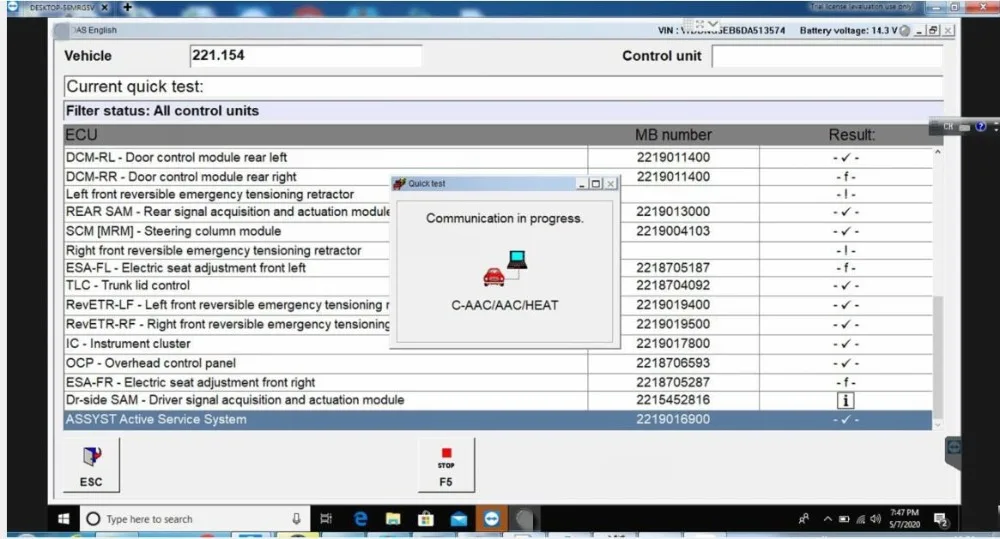Click the Result: column header
This screenshot has height=539, width=1000.
tap(852, 135)
